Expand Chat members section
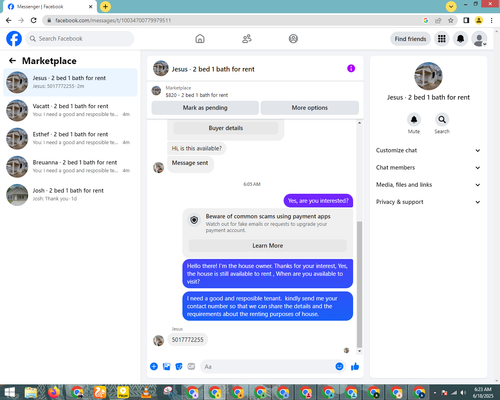 (428, 168)
